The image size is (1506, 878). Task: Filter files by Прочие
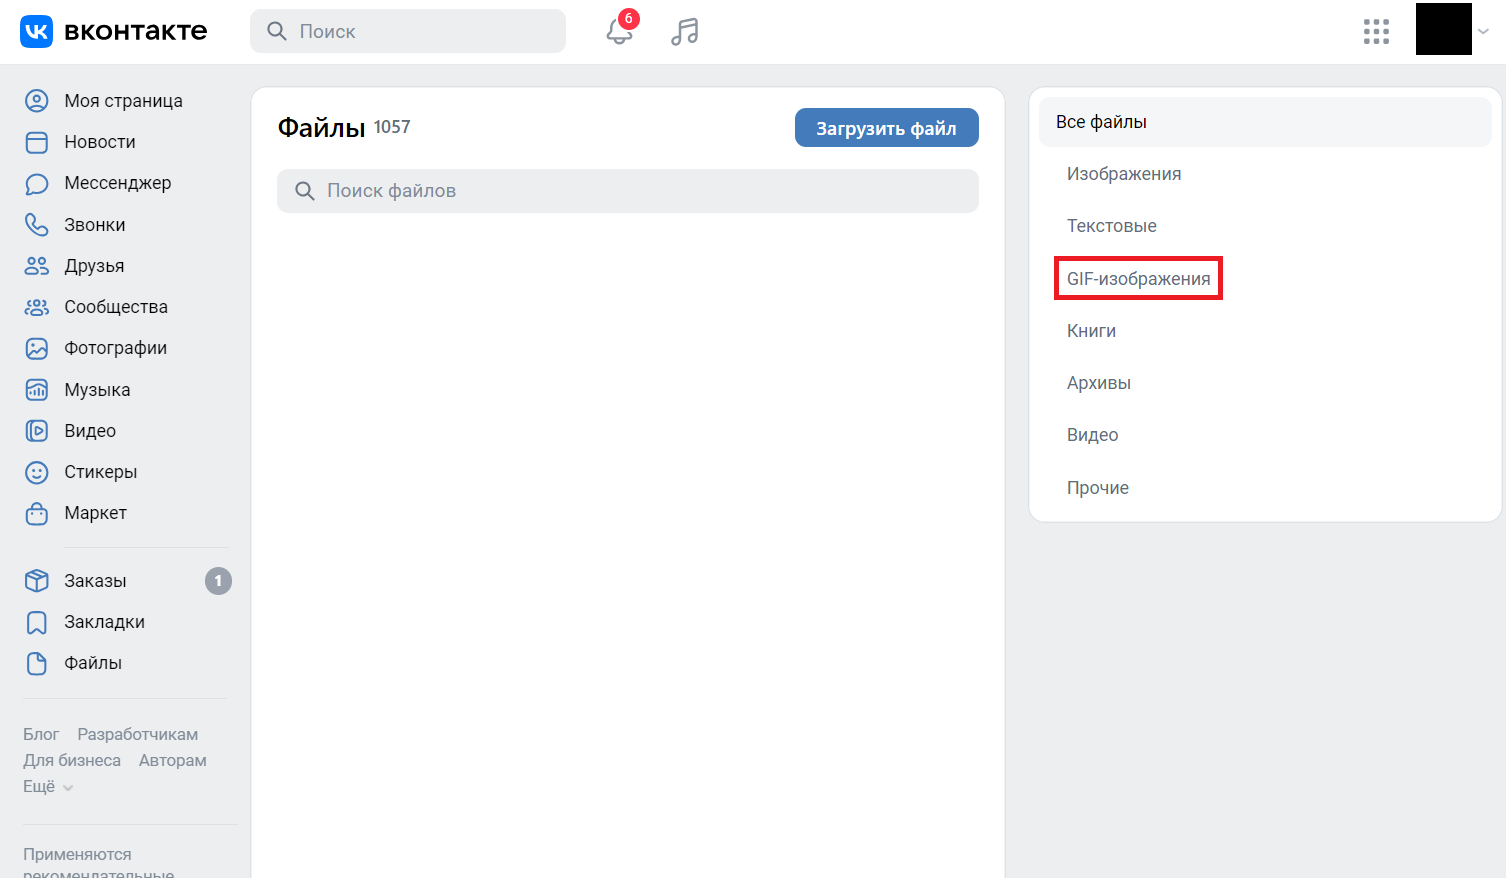coord(1098,488)
